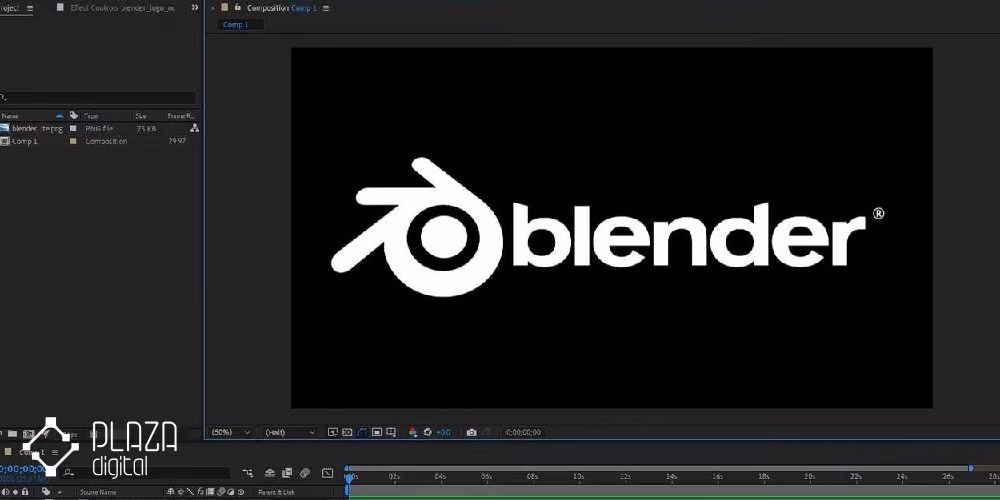Screen dimensions: 1000x500
Task: Click the Frame Blending column header
Action: [210, 492]
